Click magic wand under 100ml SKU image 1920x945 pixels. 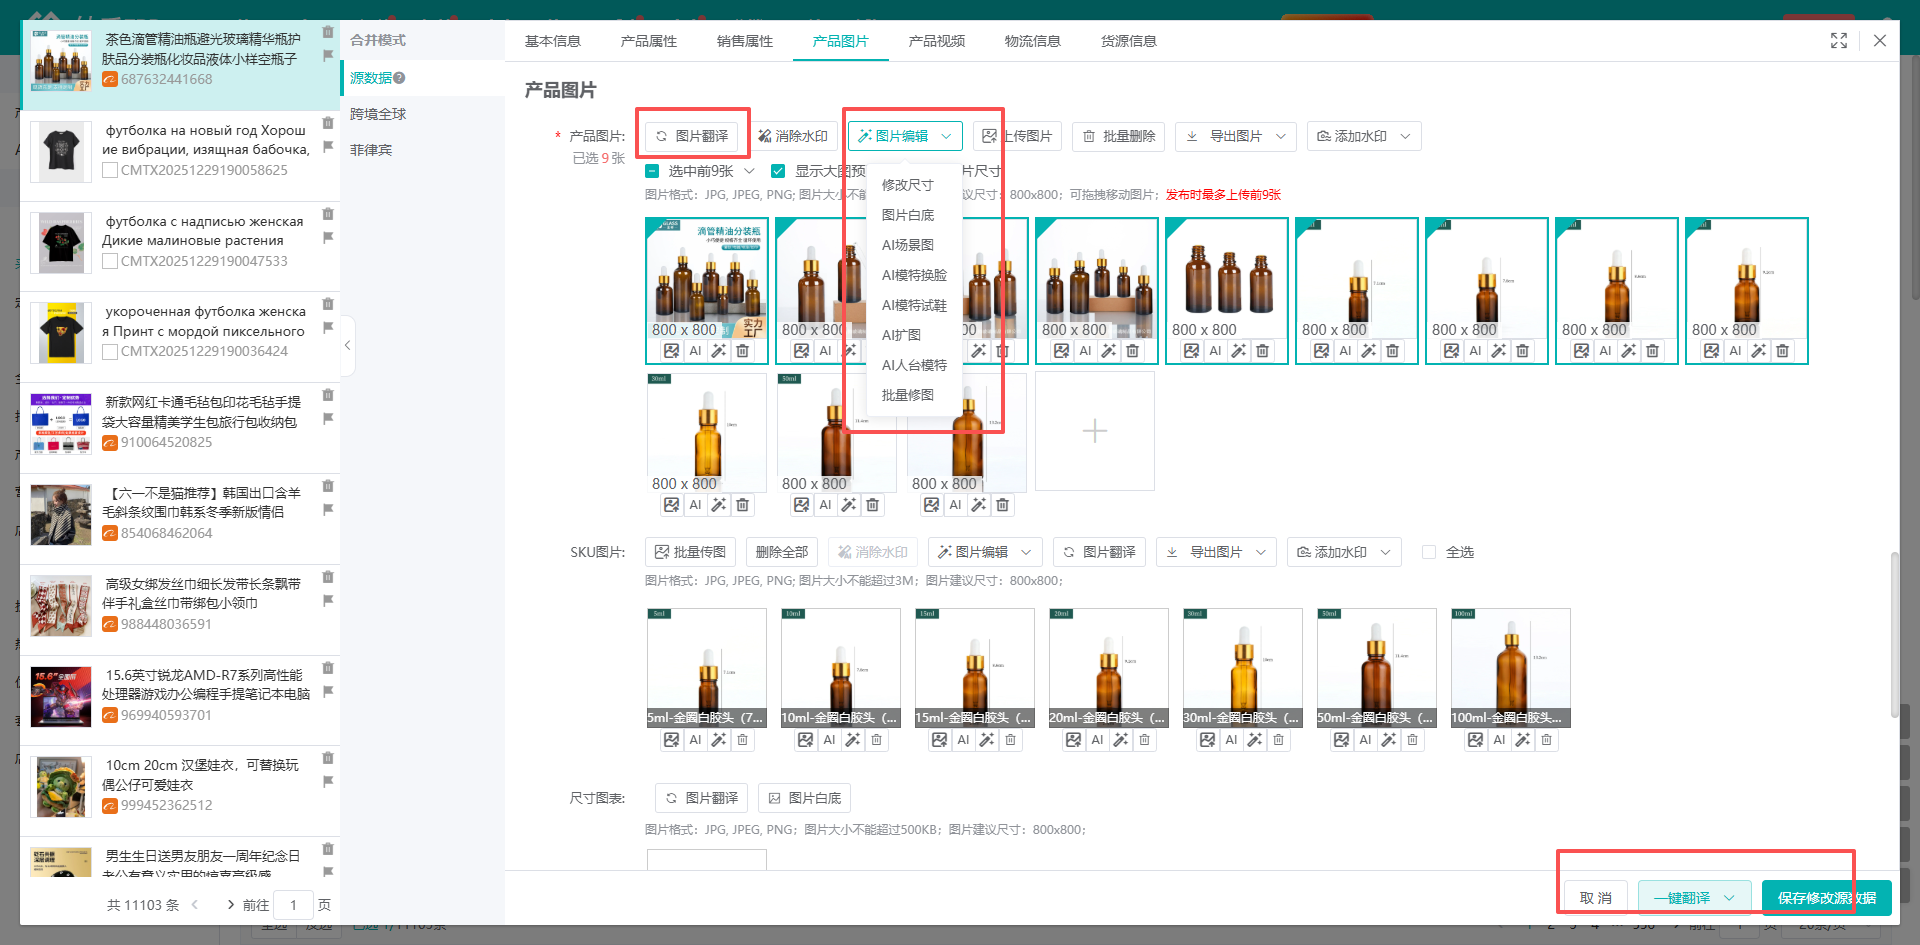tap(1522, 740)
